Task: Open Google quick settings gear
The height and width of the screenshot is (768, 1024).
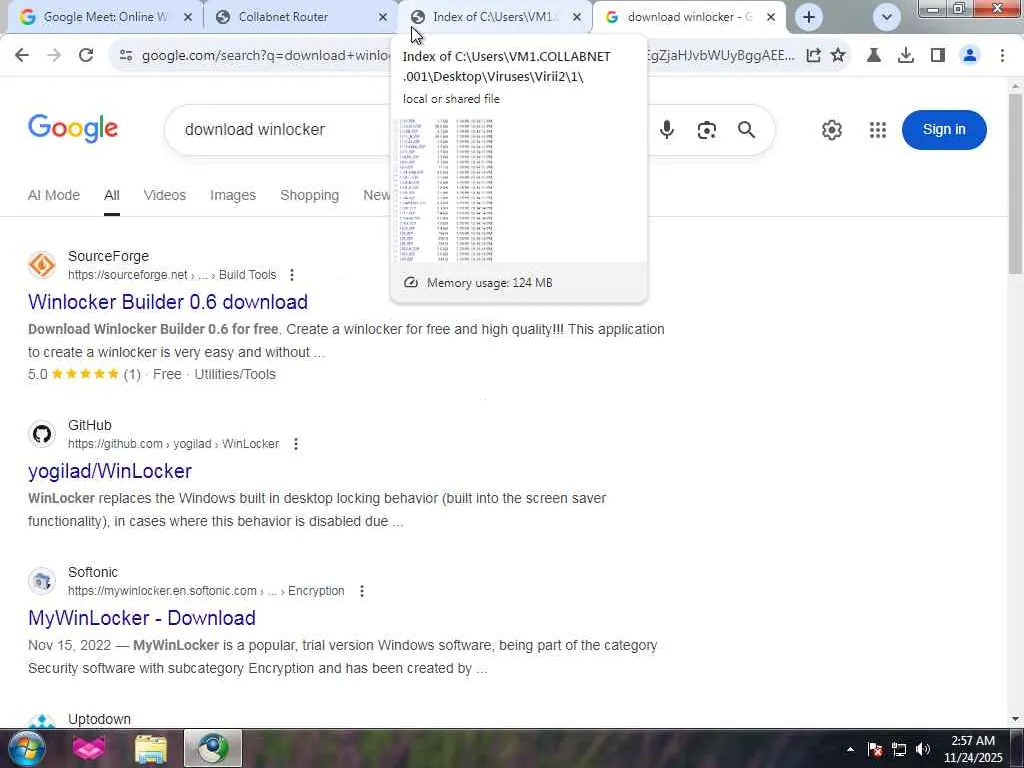Action: pos(831,130)
